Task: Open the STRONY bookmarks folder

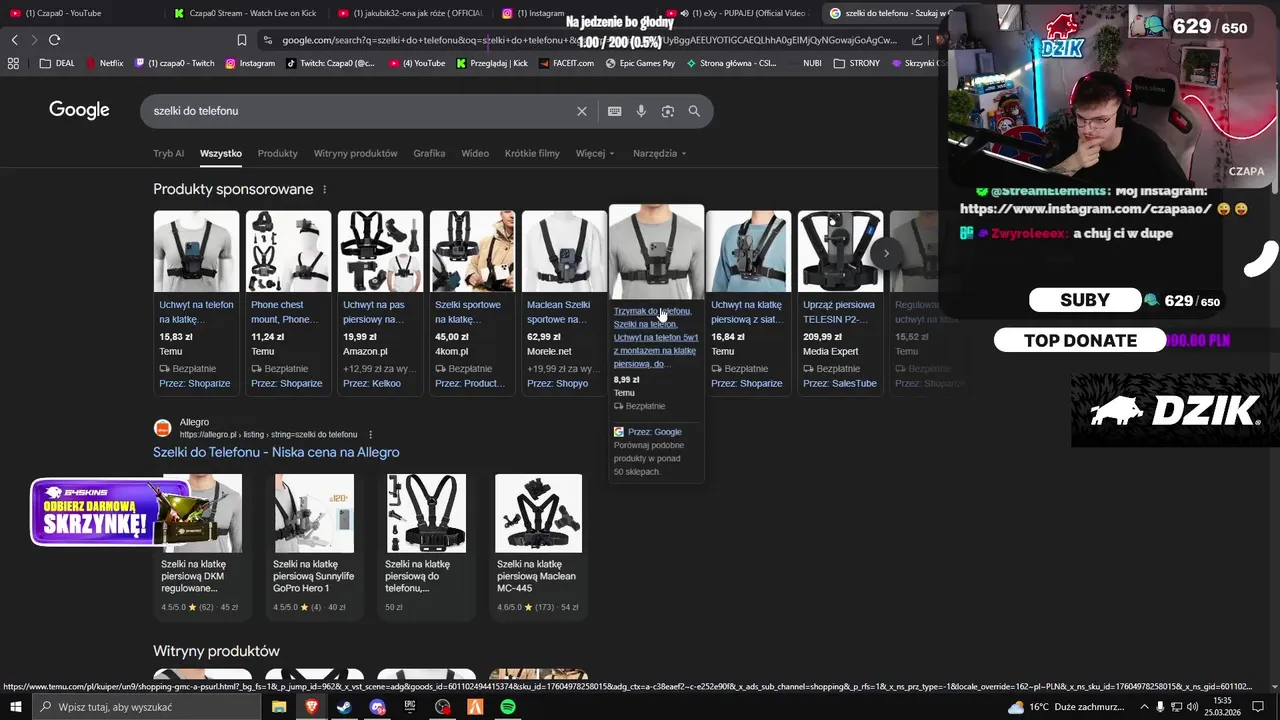Action: pyautogui.click(x=857, y=63)
